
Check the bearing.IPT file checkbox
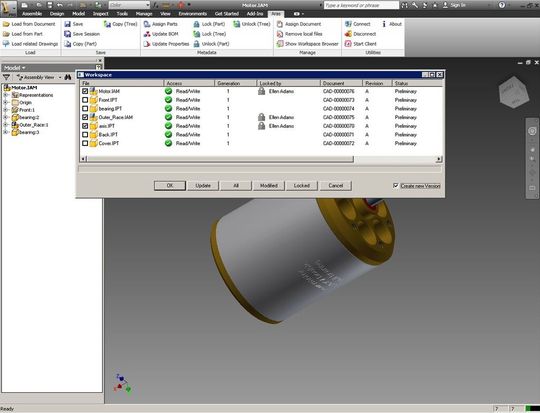click(x=85, y=109)
